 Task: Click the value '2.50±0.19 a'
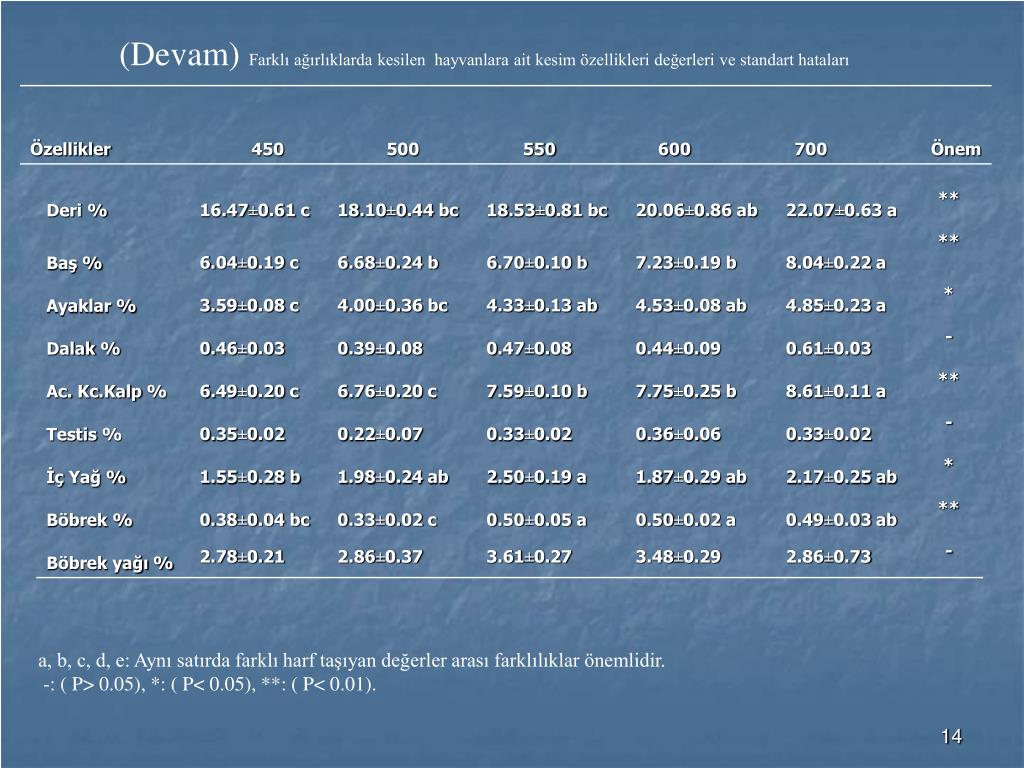click(x=536, y=477)
